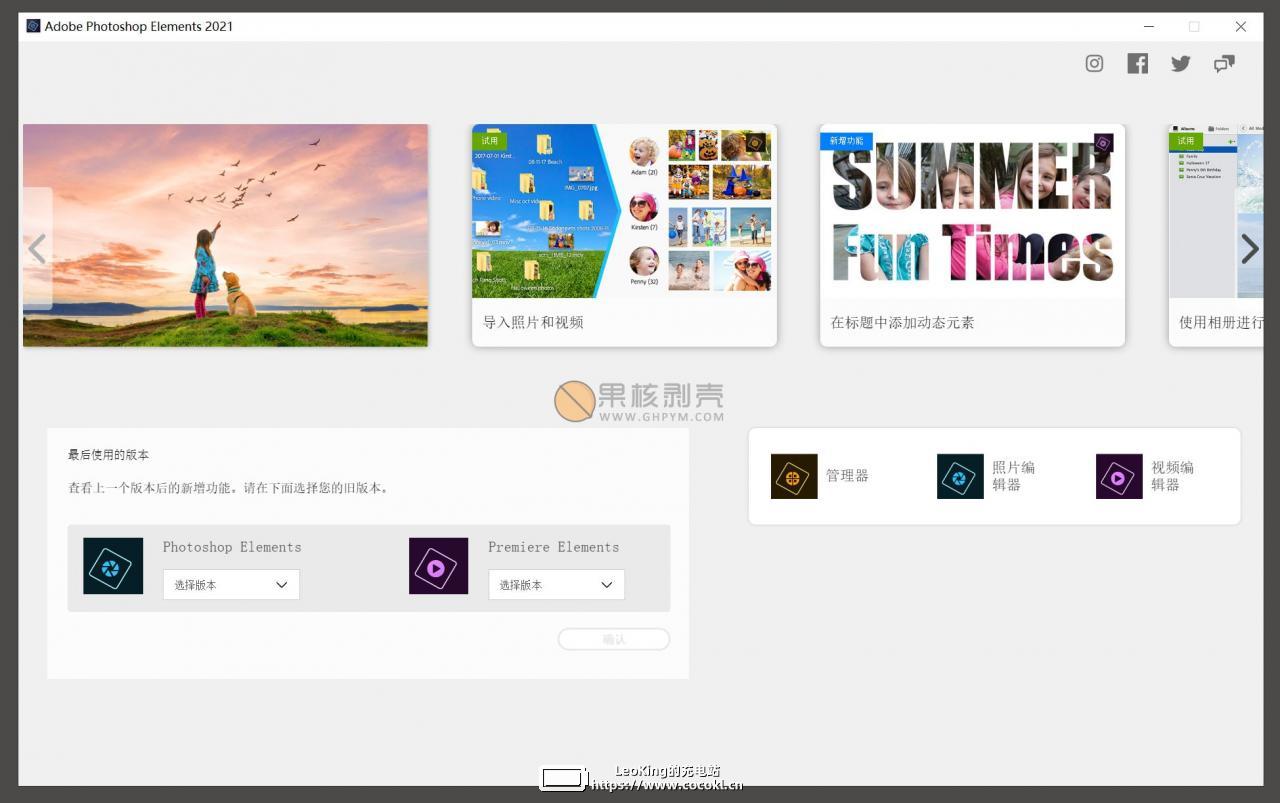
Task: Click the Photoshop Elements logo in version panel
Action: click(113, 566)
